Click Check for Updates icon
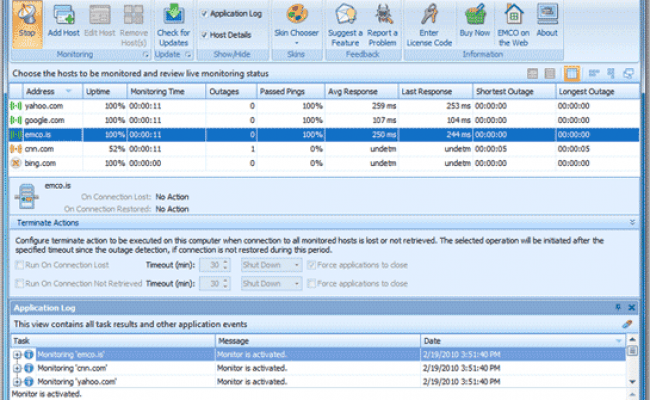The image size is (650, 400). click(173, 14)
